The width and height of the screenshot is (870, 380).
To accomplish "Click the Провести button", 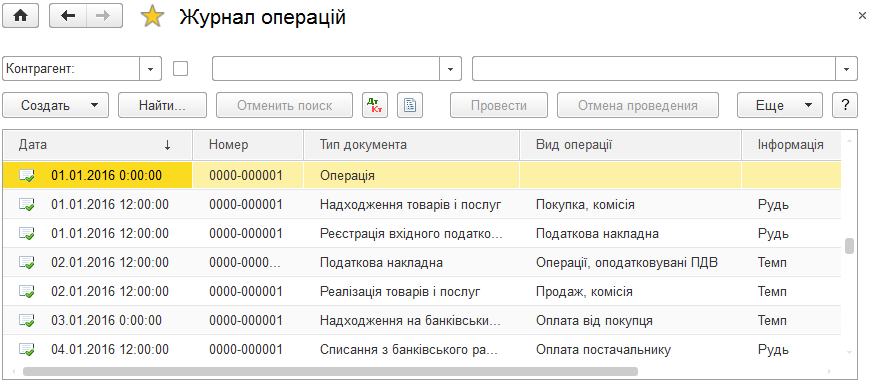I will 499,105.
